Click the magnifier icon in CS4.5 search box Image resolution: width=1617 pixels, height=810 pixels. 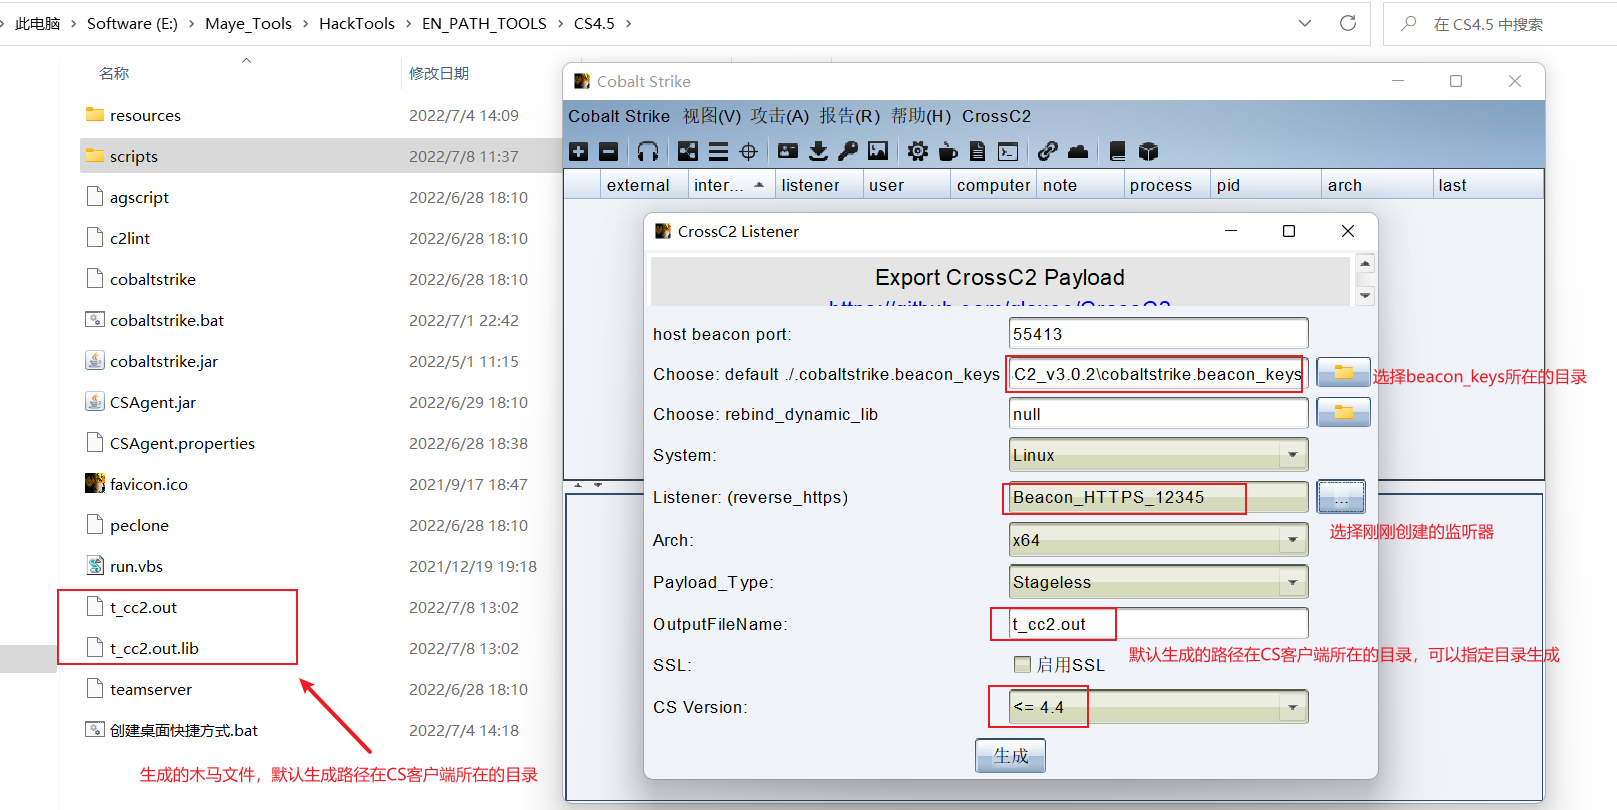point(1409,23)
